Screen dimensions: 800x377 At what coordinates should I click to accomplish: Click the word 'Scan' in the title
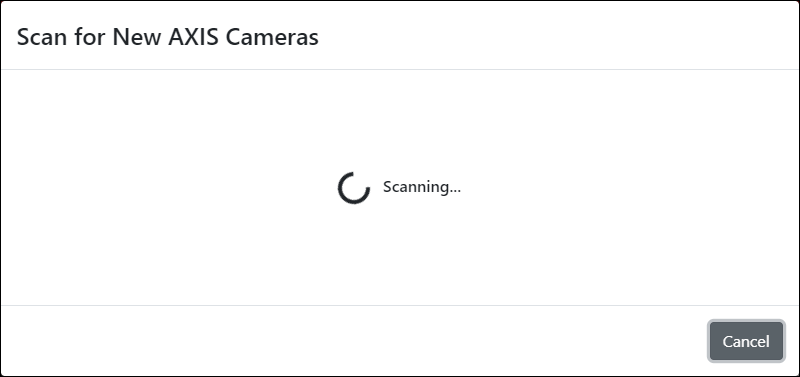(42, 37)
